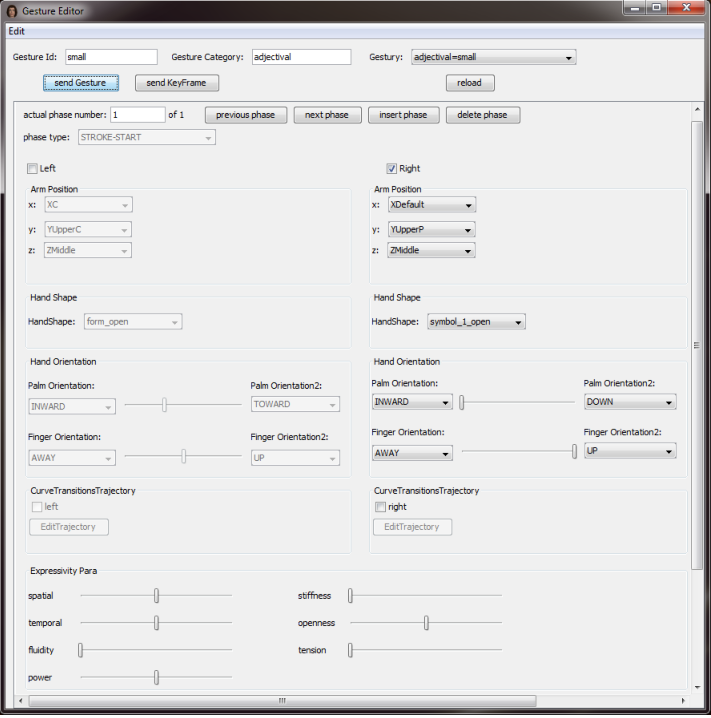Screen dimensions: 711x718
Task: Open left HandShape form_open dropdown
Action: pos(133,322)
